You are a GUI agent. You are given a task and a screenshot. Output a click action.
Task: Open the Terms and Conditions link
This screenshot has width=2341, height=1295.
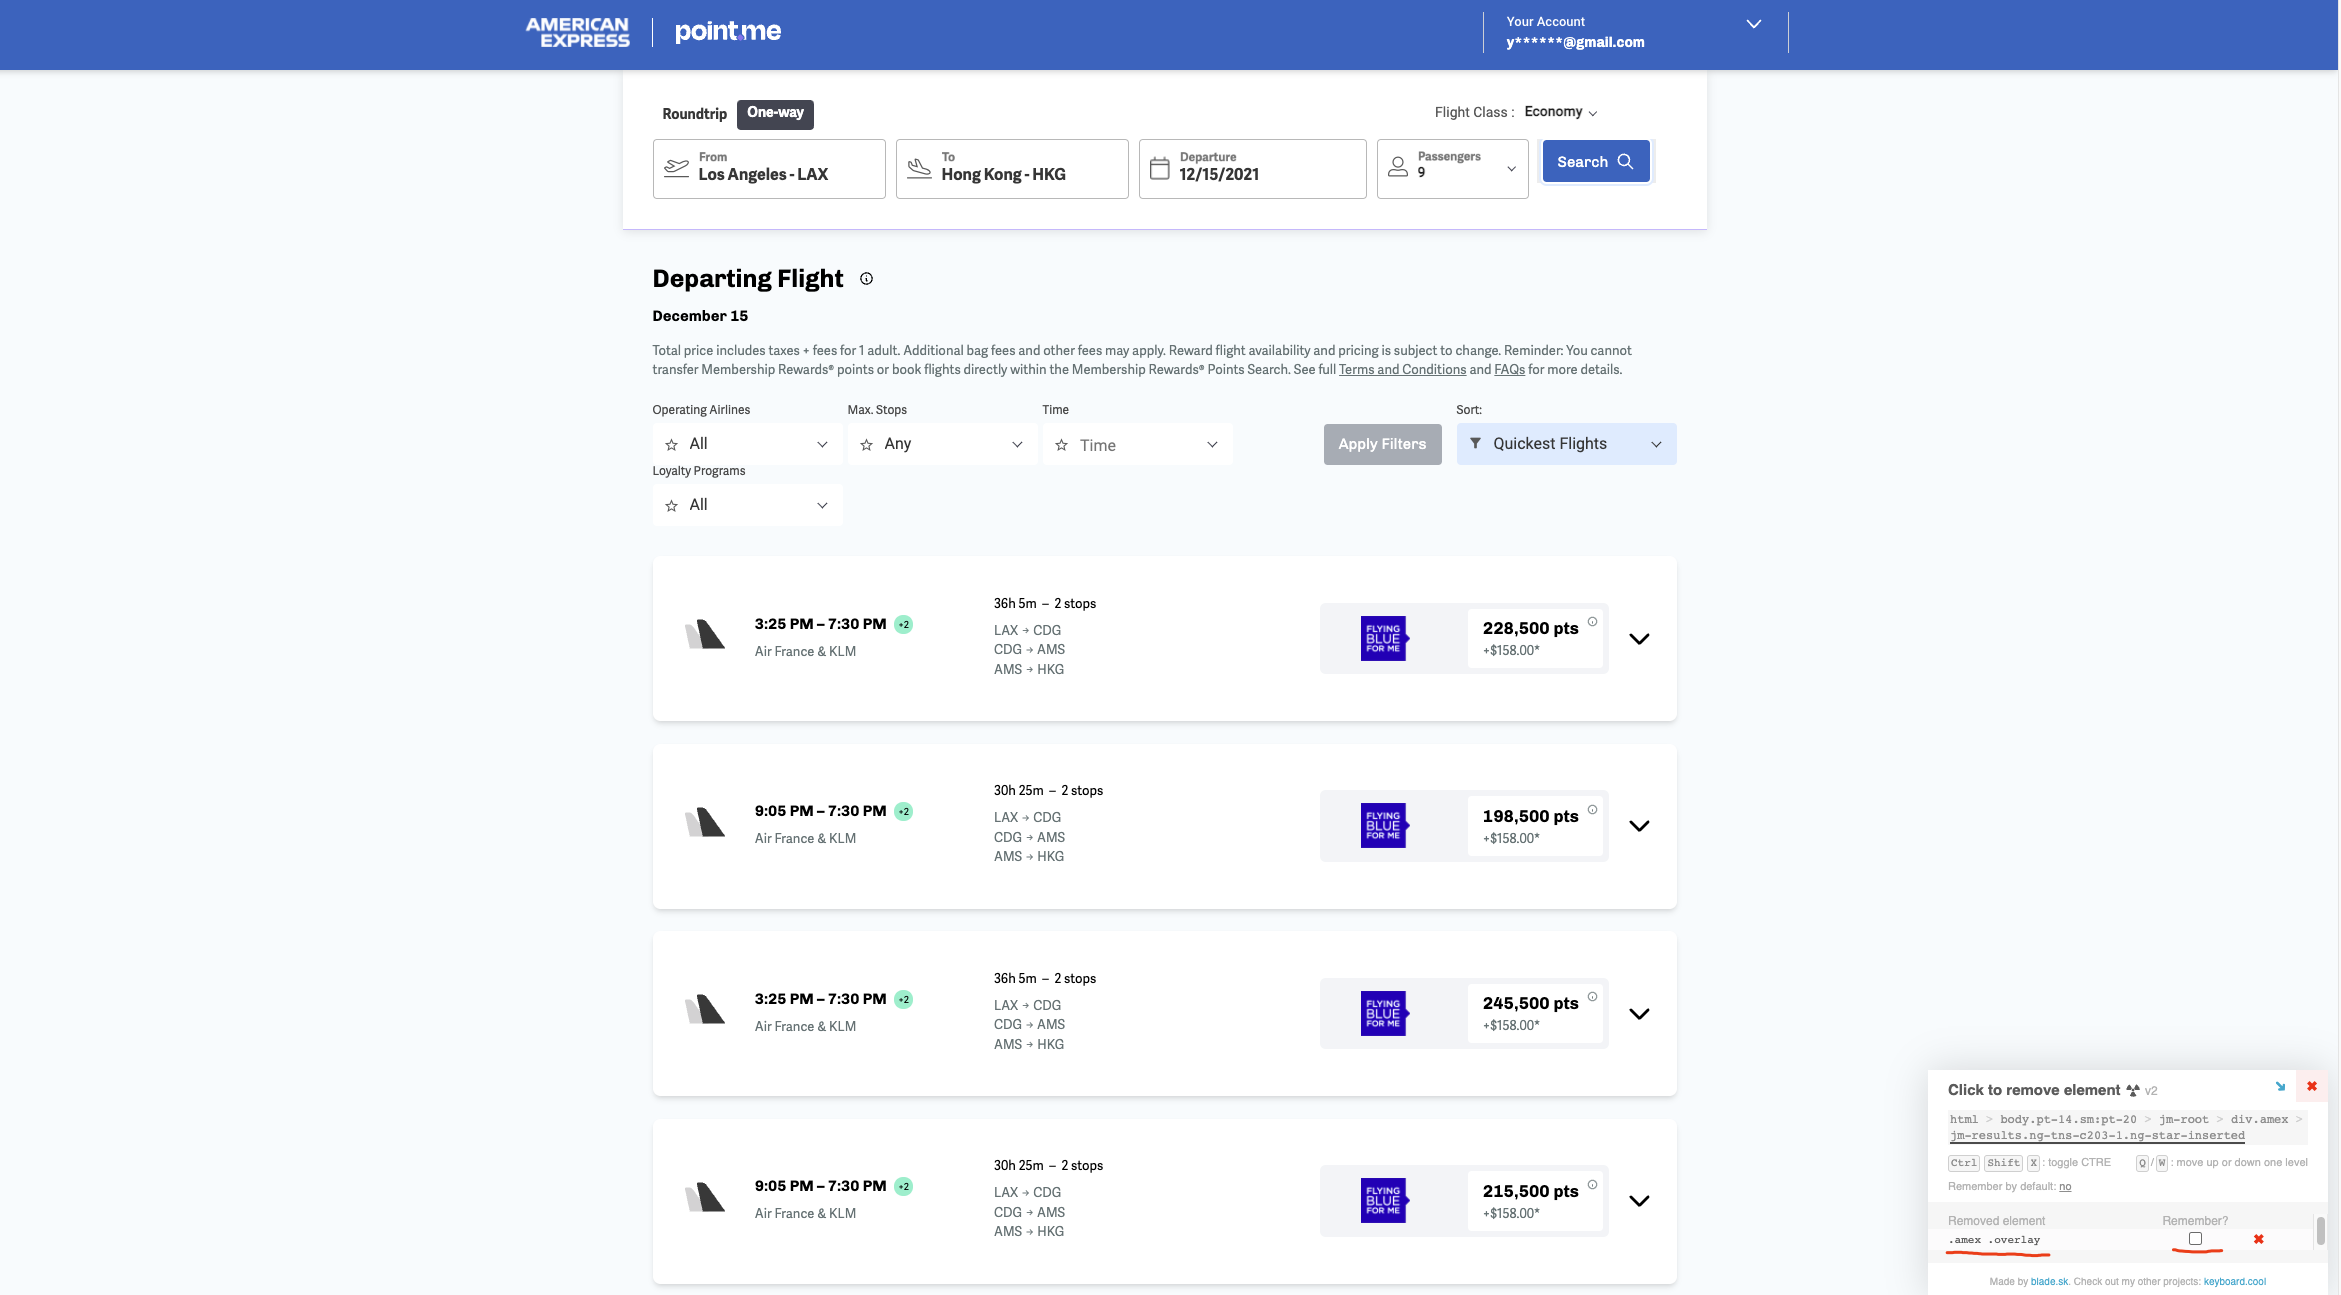click(1402, 370)
